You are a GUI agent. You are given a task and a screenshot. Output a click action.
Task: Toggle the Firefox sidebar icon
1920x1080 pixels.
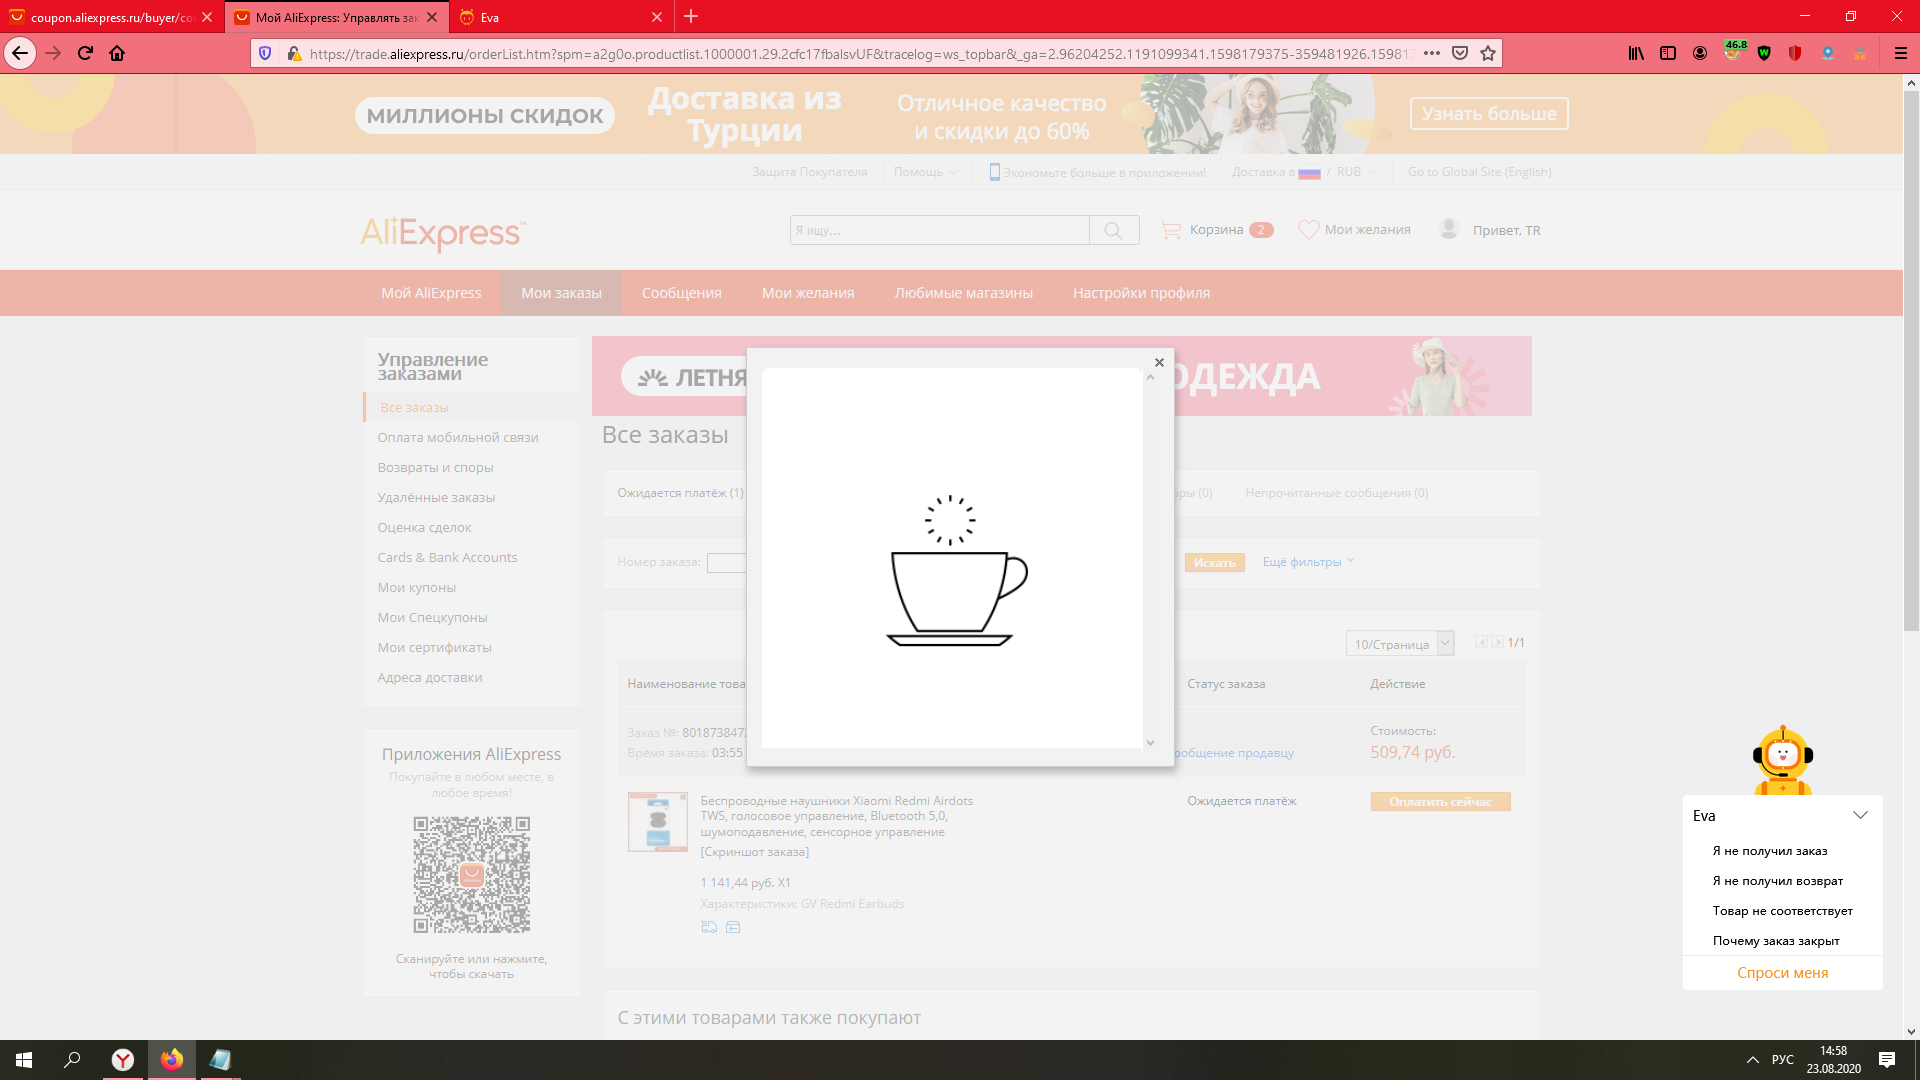point(1668,53)
